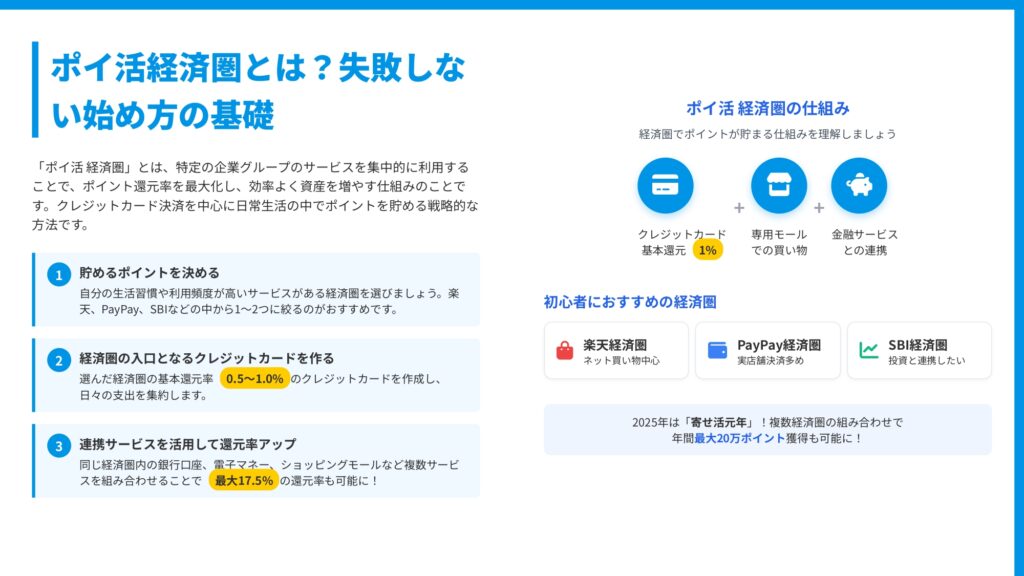Click the 初心者におすすめの経済圏 heading
The width and height of the screenshot is (1024, 576).
pyautogui.click(x=630, y=302)
